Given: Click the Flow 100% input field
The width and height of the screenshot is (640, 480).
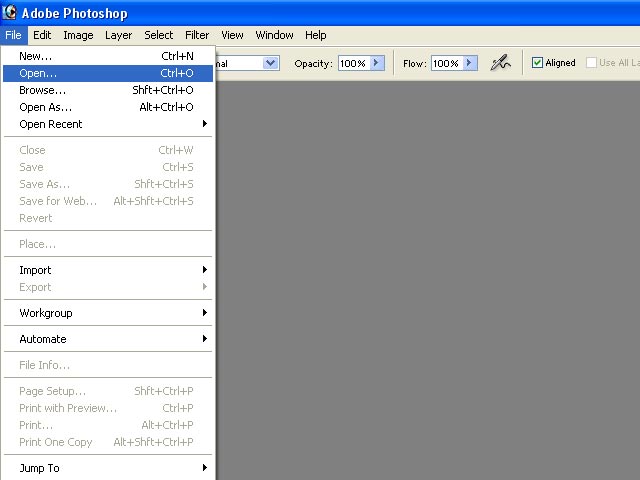Looking at the screenshot, I should [x=447, y=63].
